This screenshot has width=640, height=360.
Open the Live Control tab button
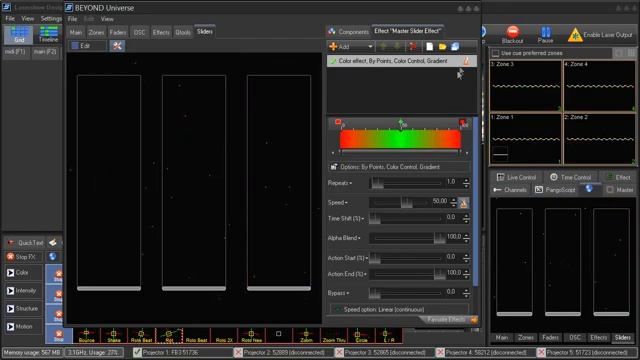click(516, 177)
